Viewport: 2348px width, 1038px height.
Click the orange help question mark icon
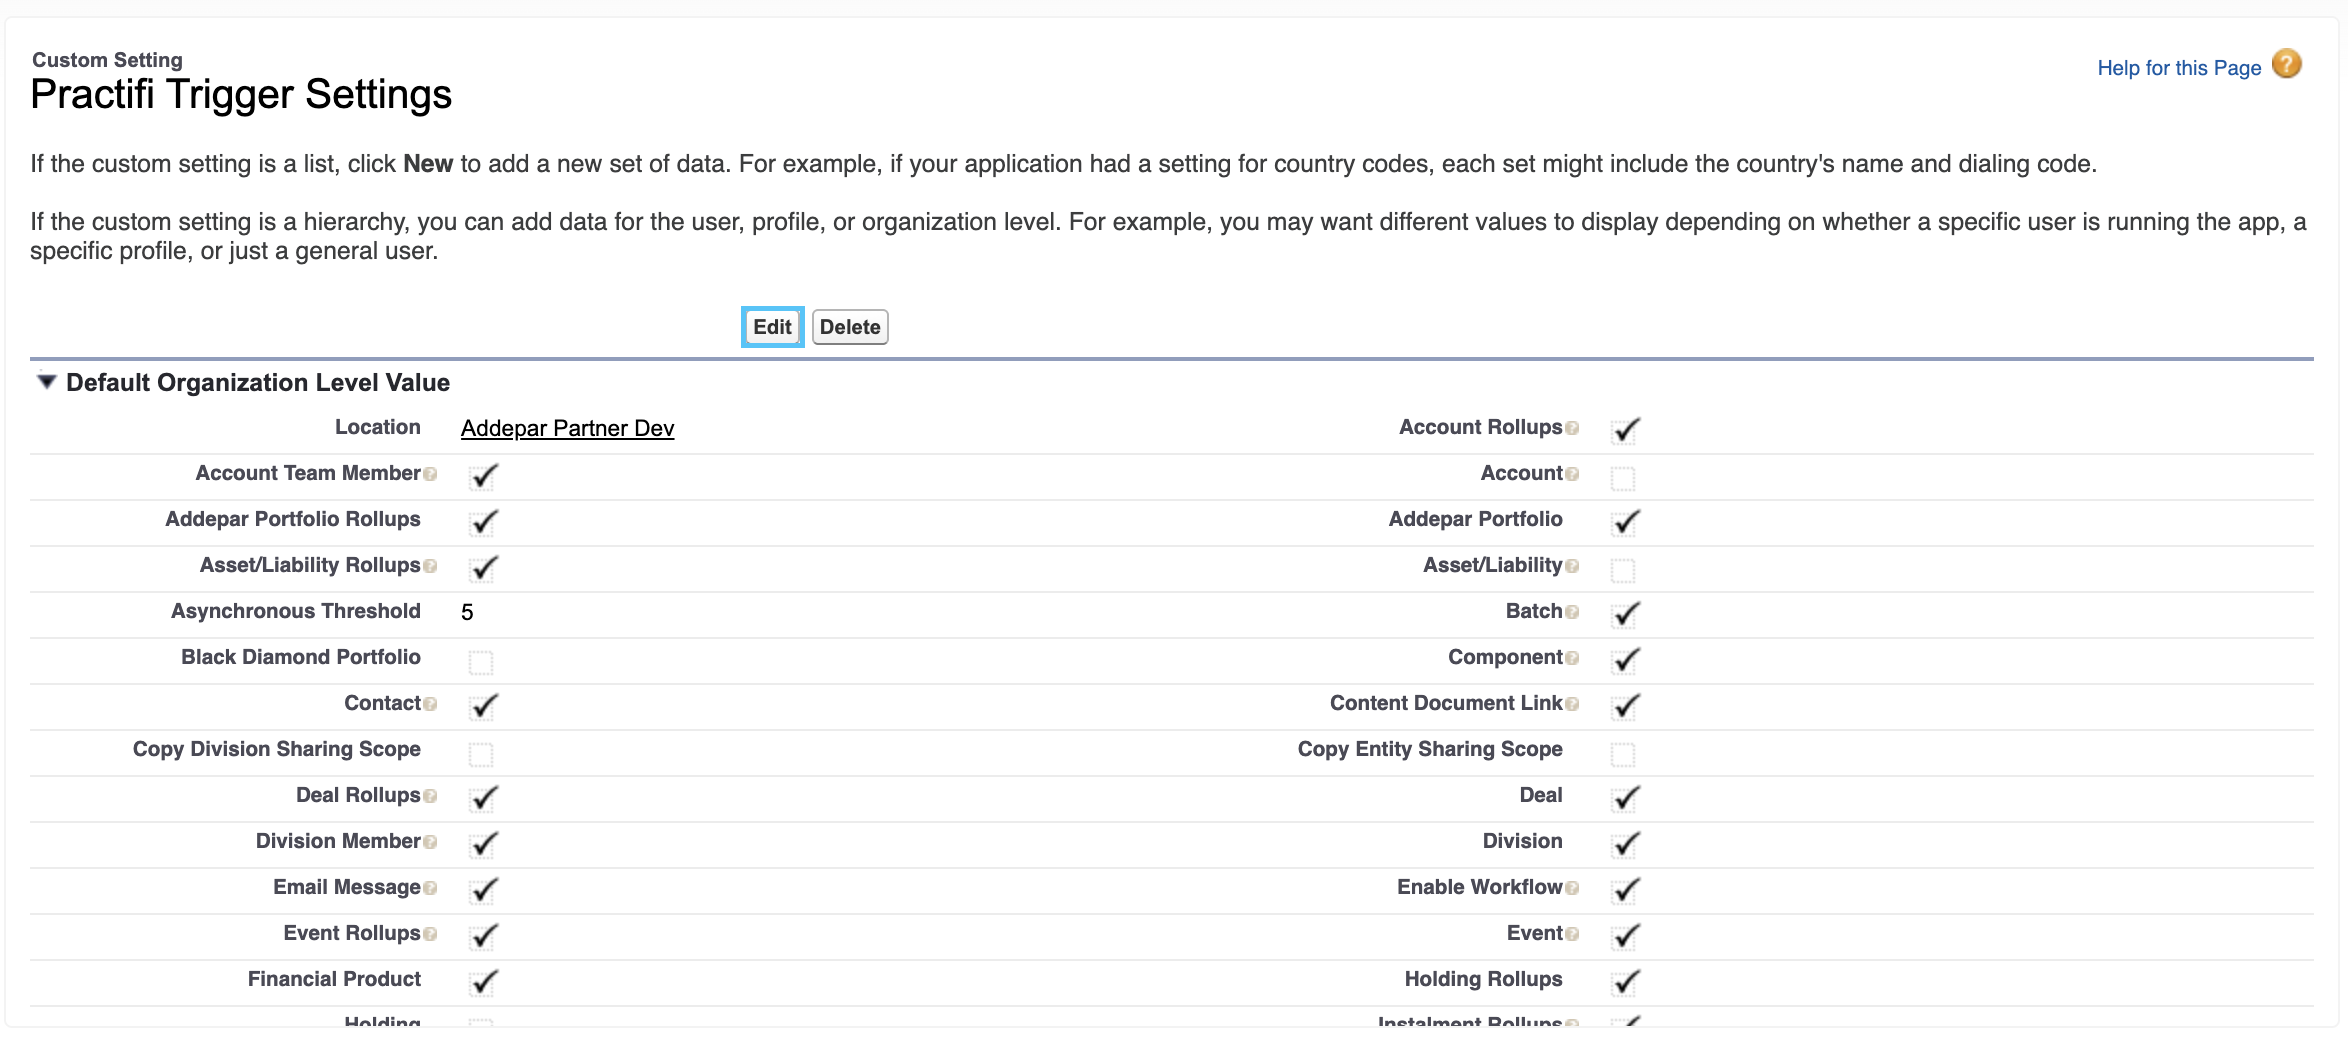2287,64
